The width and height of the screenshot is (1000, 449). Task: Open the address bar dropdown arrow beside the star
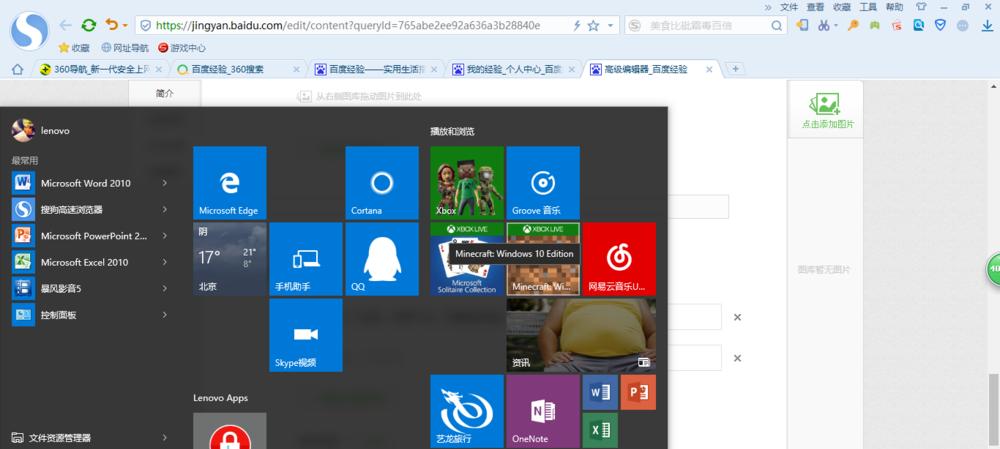[x=610, y=26]
